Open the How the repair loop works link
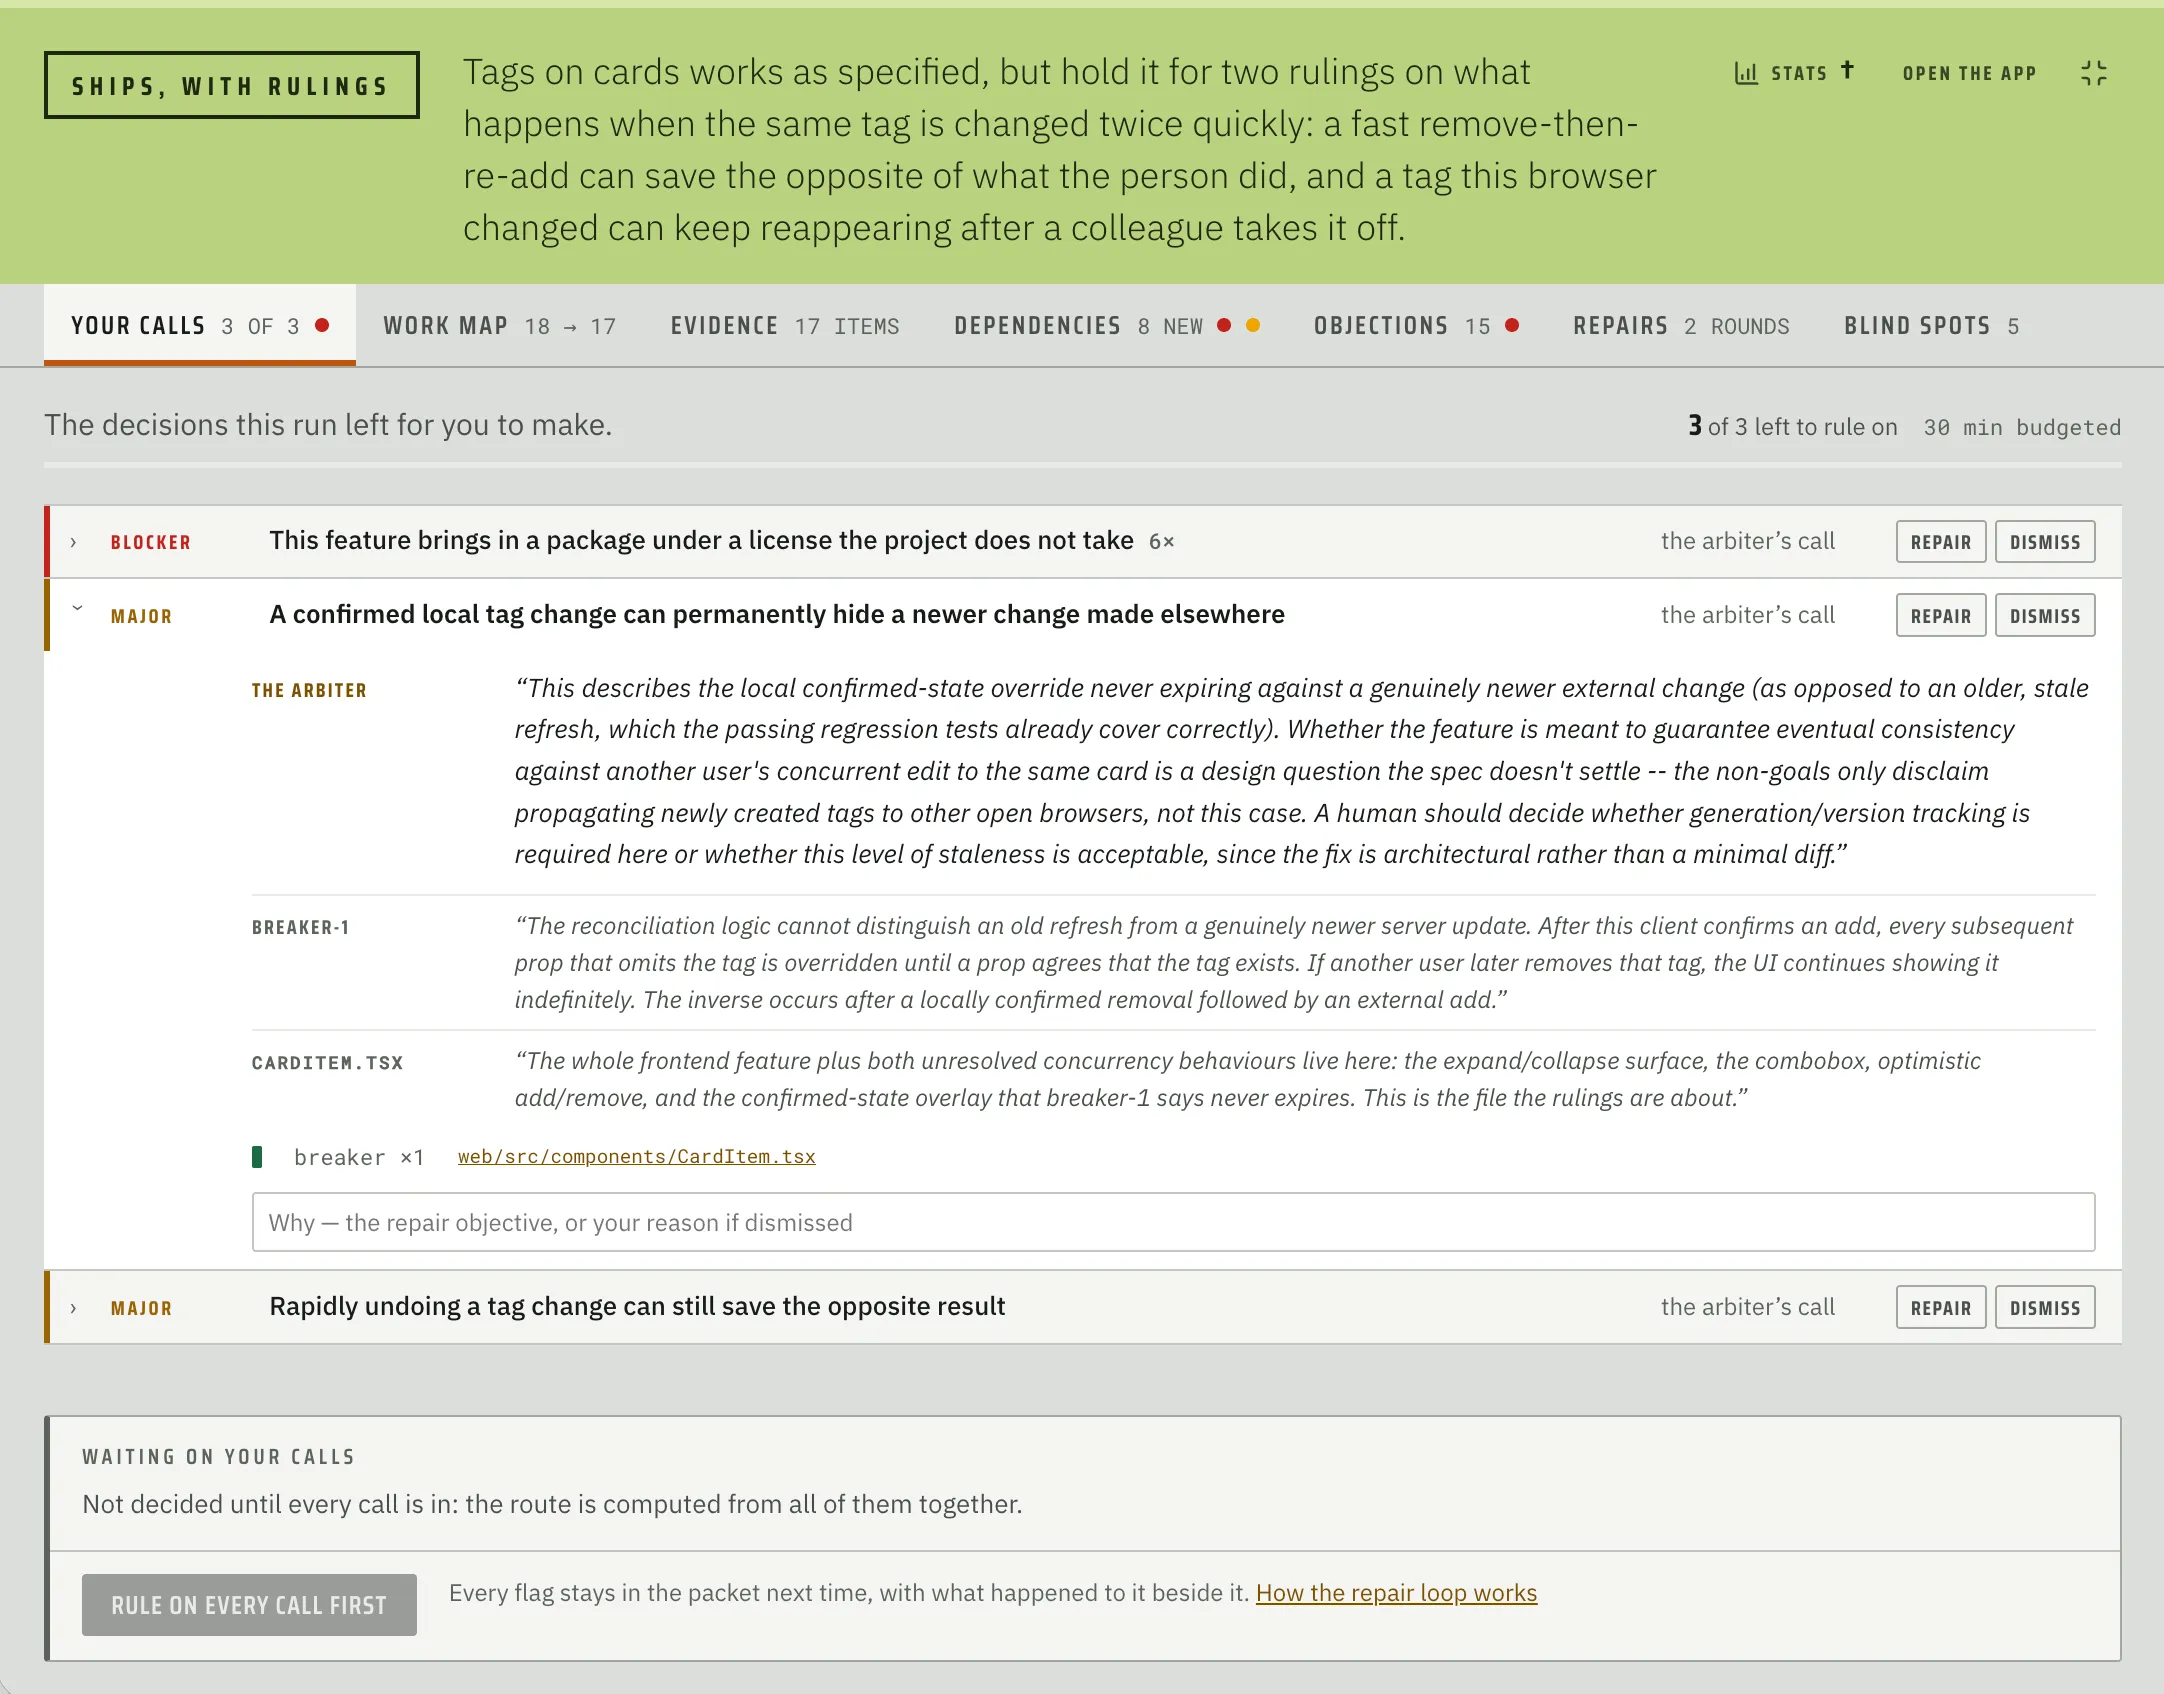 (1396, 1593)
